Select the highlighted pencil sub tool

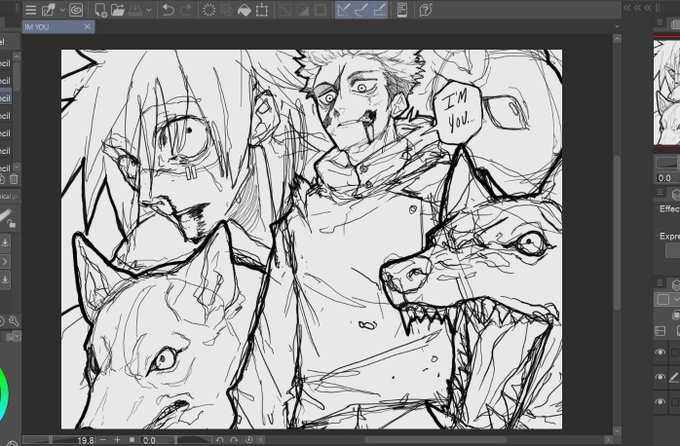click(x=6, y=98)
